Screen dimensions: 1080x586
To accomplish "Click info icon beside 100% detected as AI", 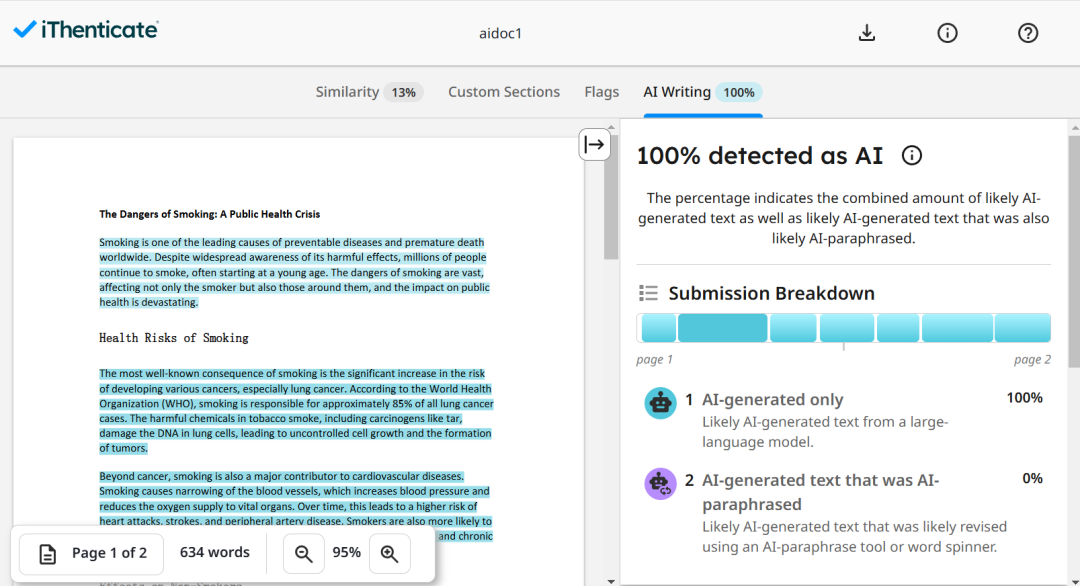I will [911, 156].
